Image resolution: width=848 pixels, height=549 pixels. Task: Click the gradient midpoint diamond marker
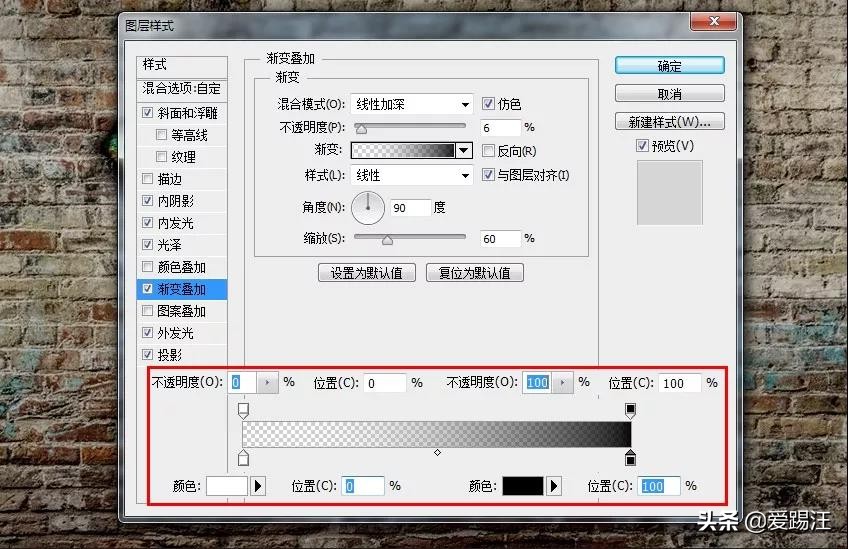pyautogui.click(x=437, y=452)
